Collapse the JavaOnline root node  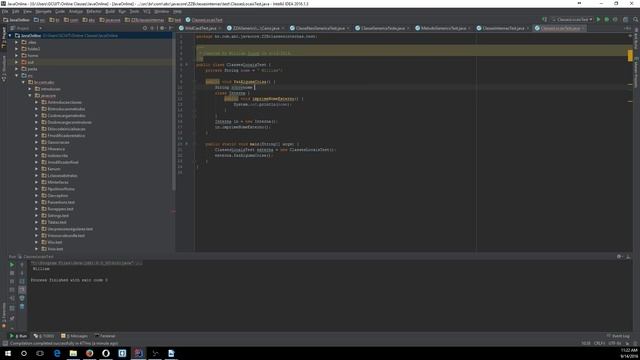pyautogui.click(x=10, y=36)
